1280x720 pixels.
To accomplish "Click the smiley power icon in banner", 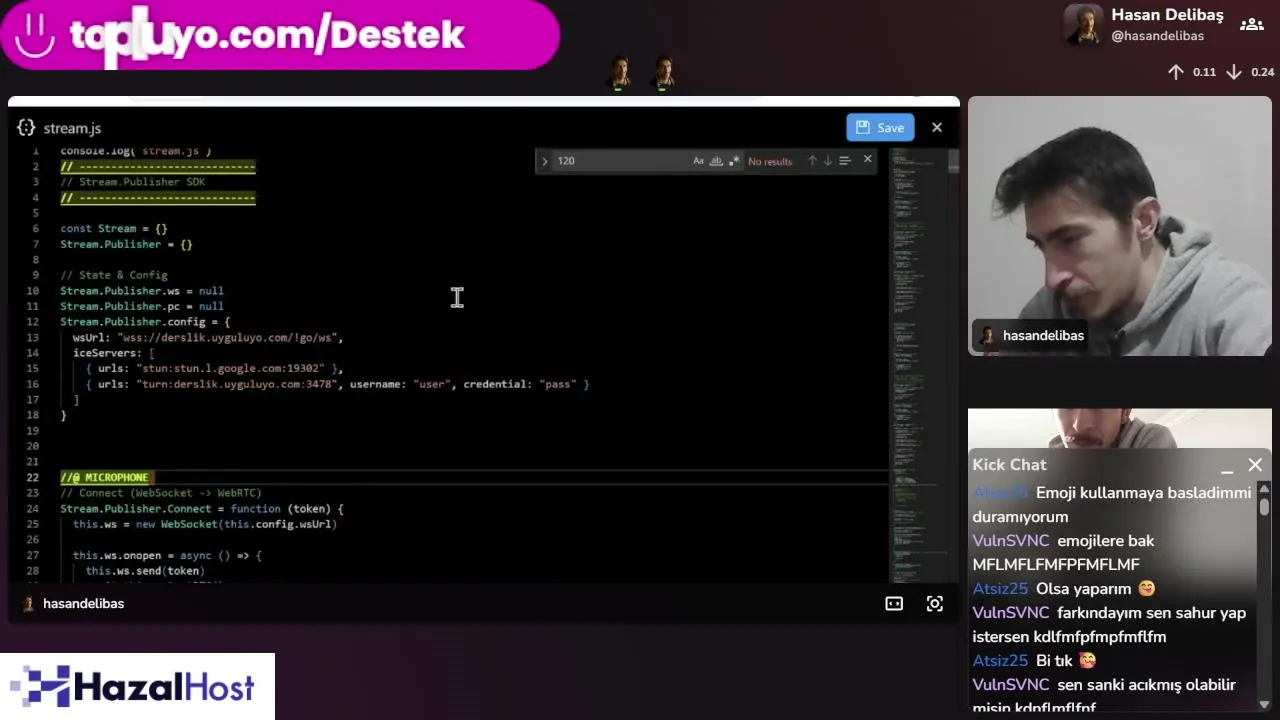I will coord(35,35).
